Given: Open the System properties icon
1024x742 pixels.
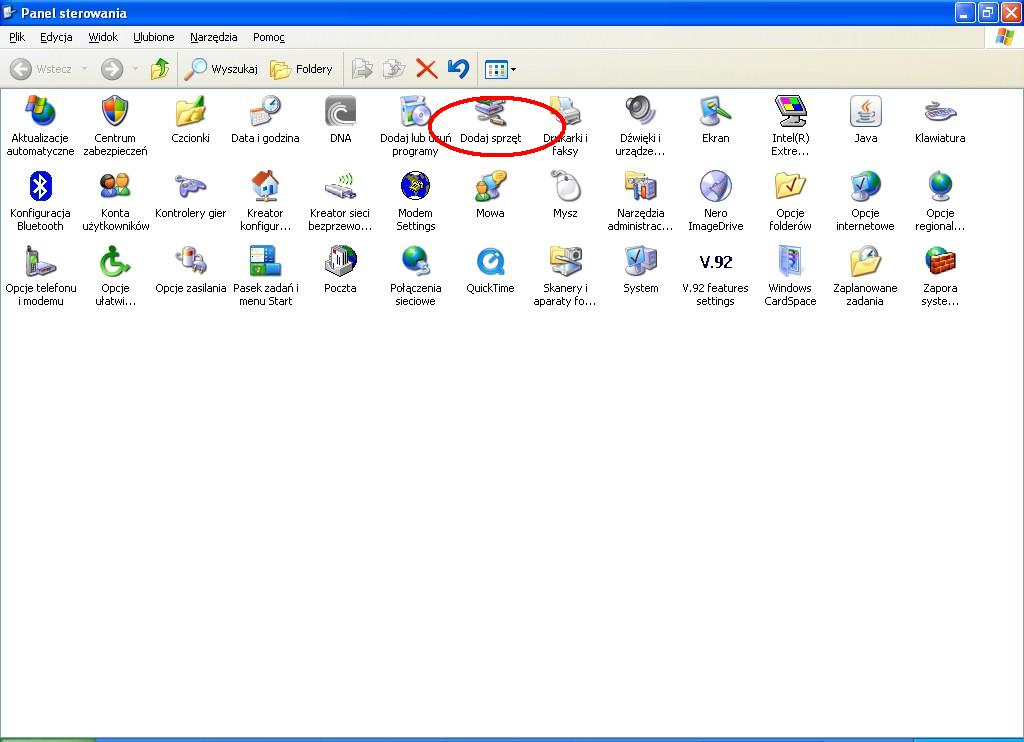Looking at the screenshot, I should 640,270.
